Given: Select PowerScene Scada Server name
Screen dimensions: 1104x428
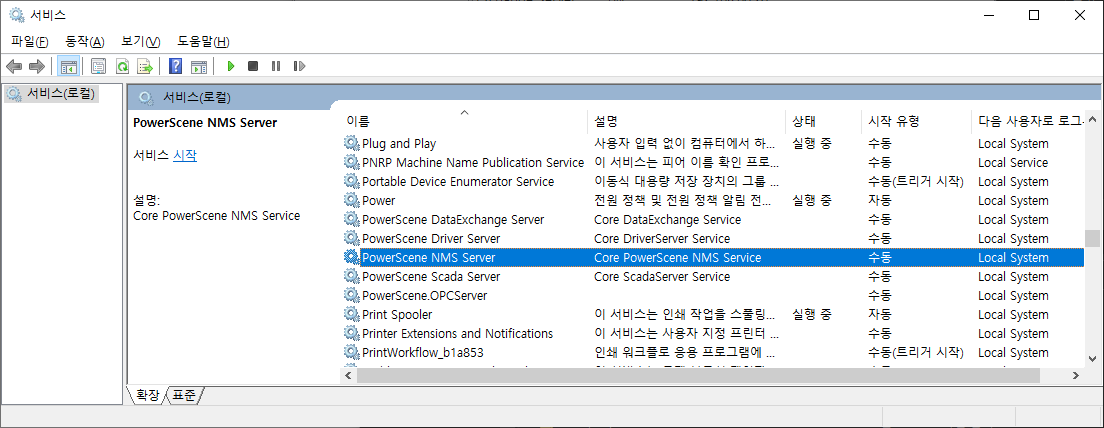Looking at the screenshot, I should [431, 277].
